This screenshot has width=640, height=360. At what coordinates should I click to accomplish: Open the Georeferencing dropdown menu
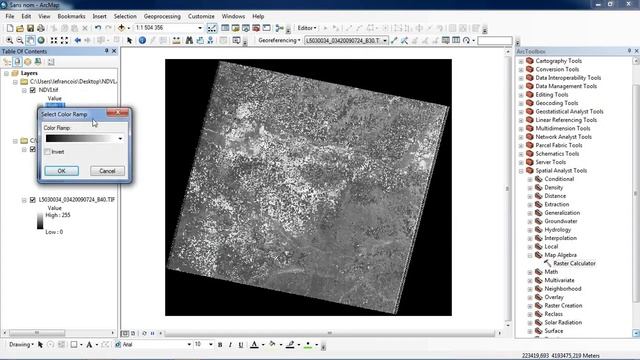280,40
